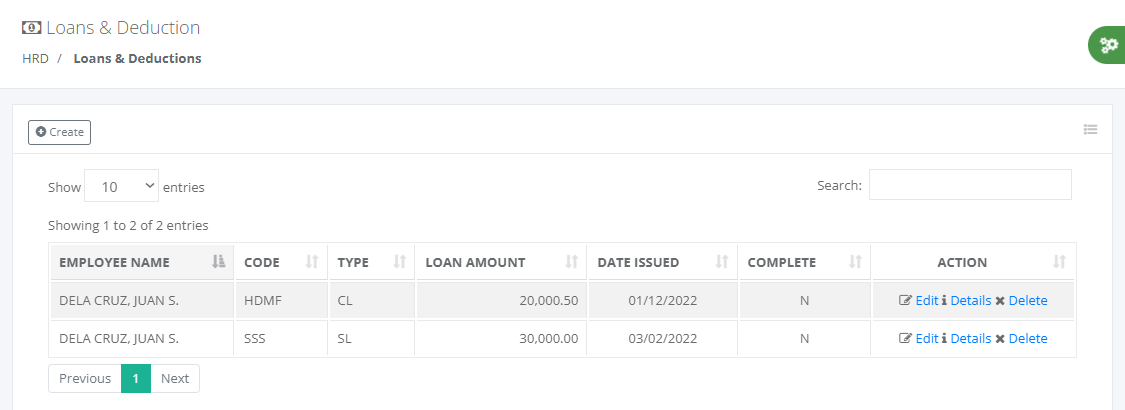The width and height of the screenshot is (1125, 410).
Task: Open the green settings gears button
Action: (x=1108, y=45)
